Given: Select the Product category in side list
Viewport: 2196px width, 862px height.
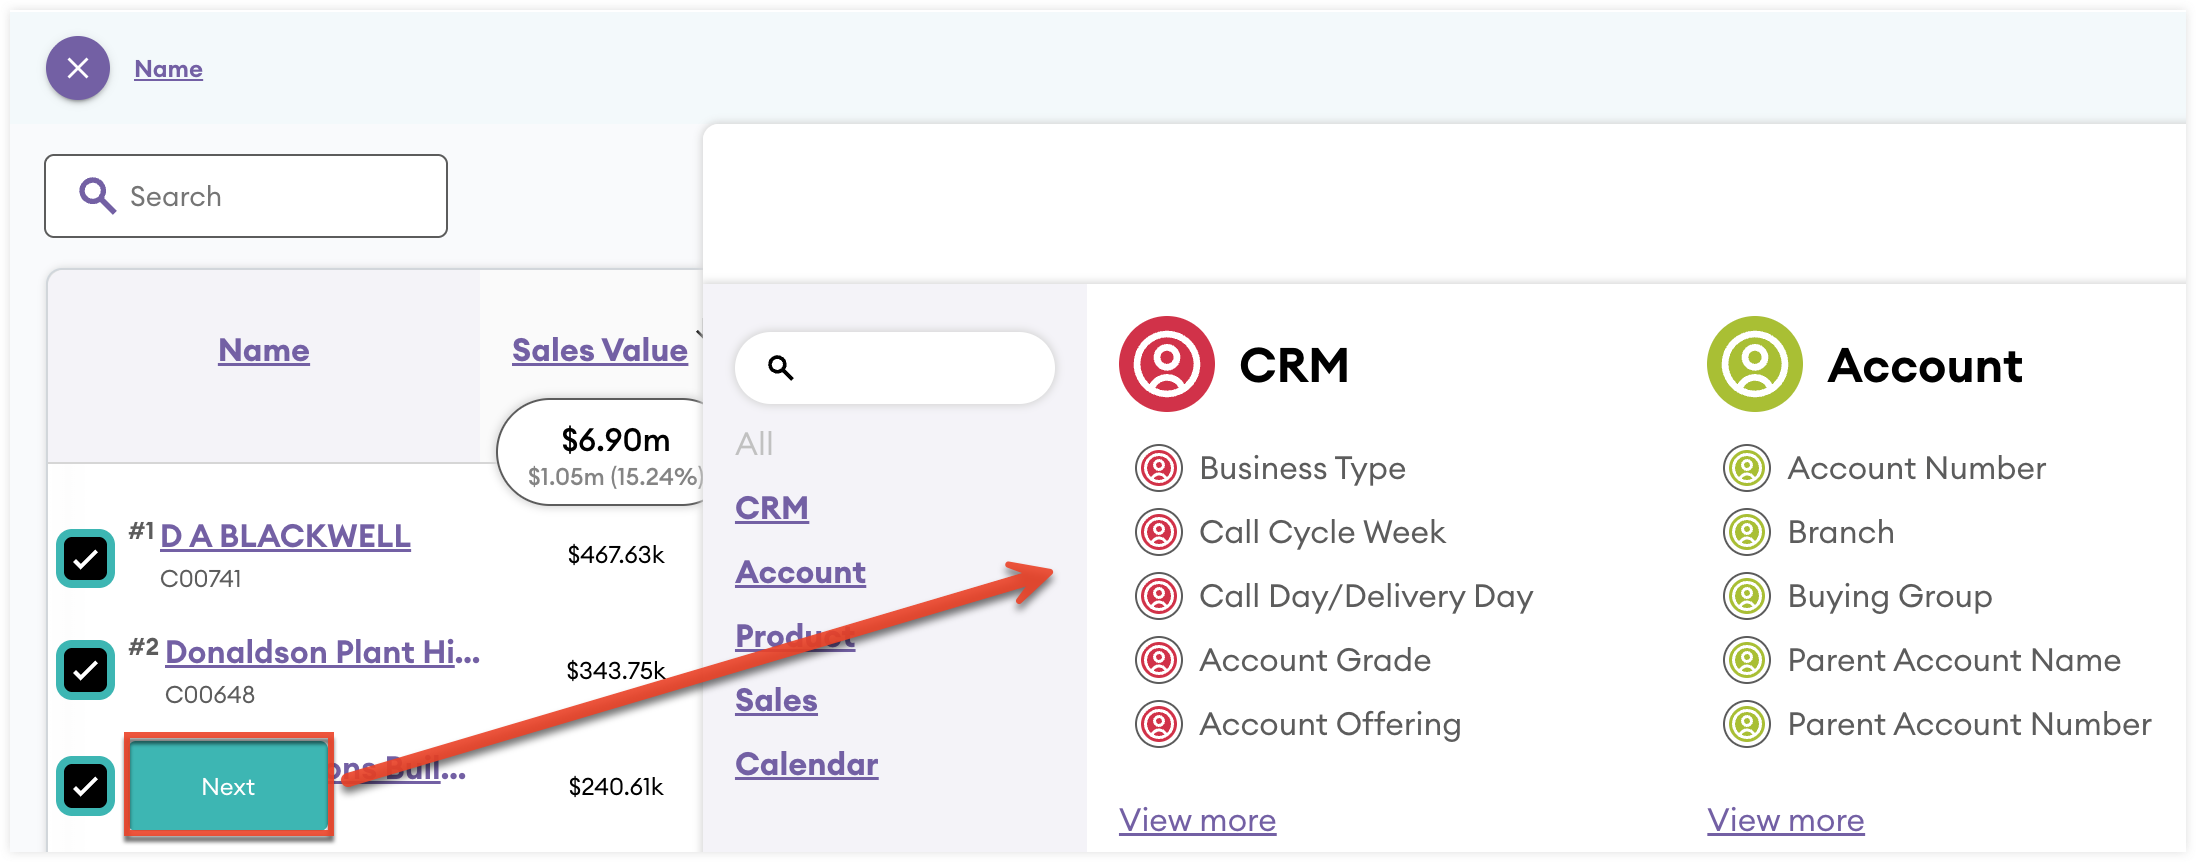Looking at the screenshot, I should click(795, 636).
